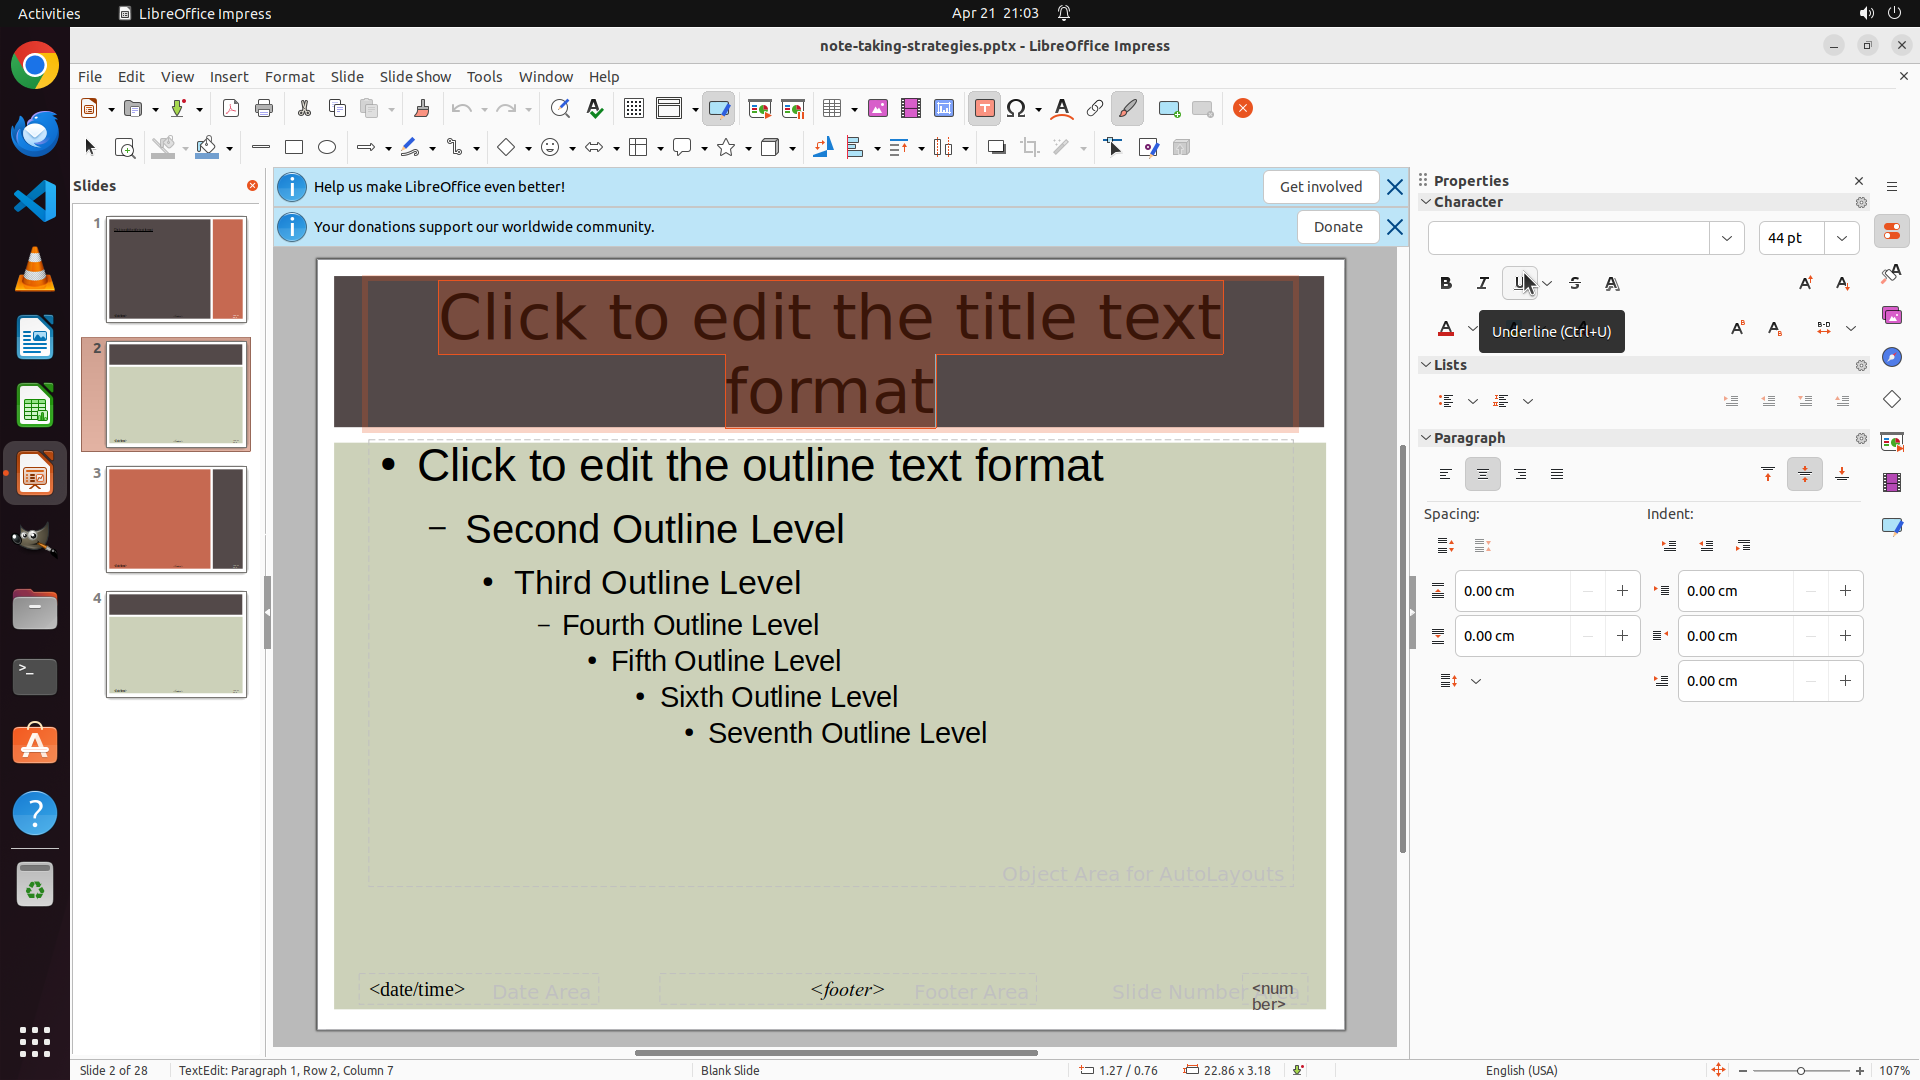Select the Ellipse drawing tool
1920x1080 pixels.
(x=327, y=148)
